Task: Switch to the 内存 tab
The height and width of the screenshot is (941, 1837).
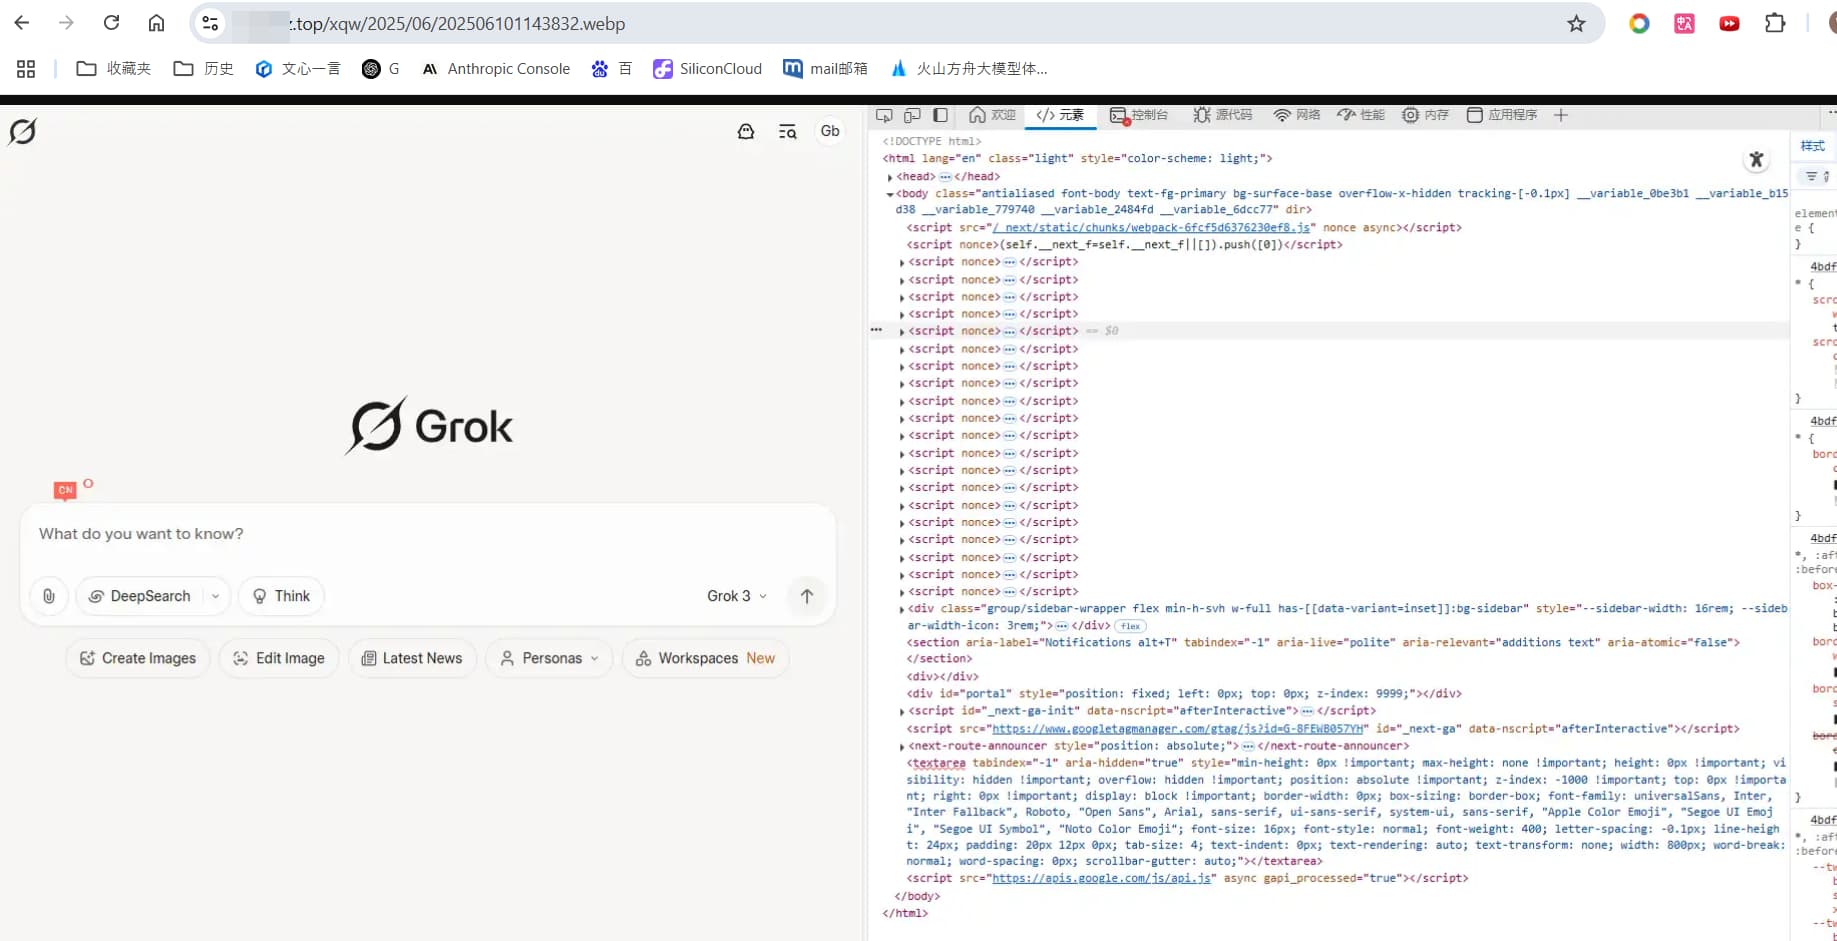Action: [x=1425, y=115]
